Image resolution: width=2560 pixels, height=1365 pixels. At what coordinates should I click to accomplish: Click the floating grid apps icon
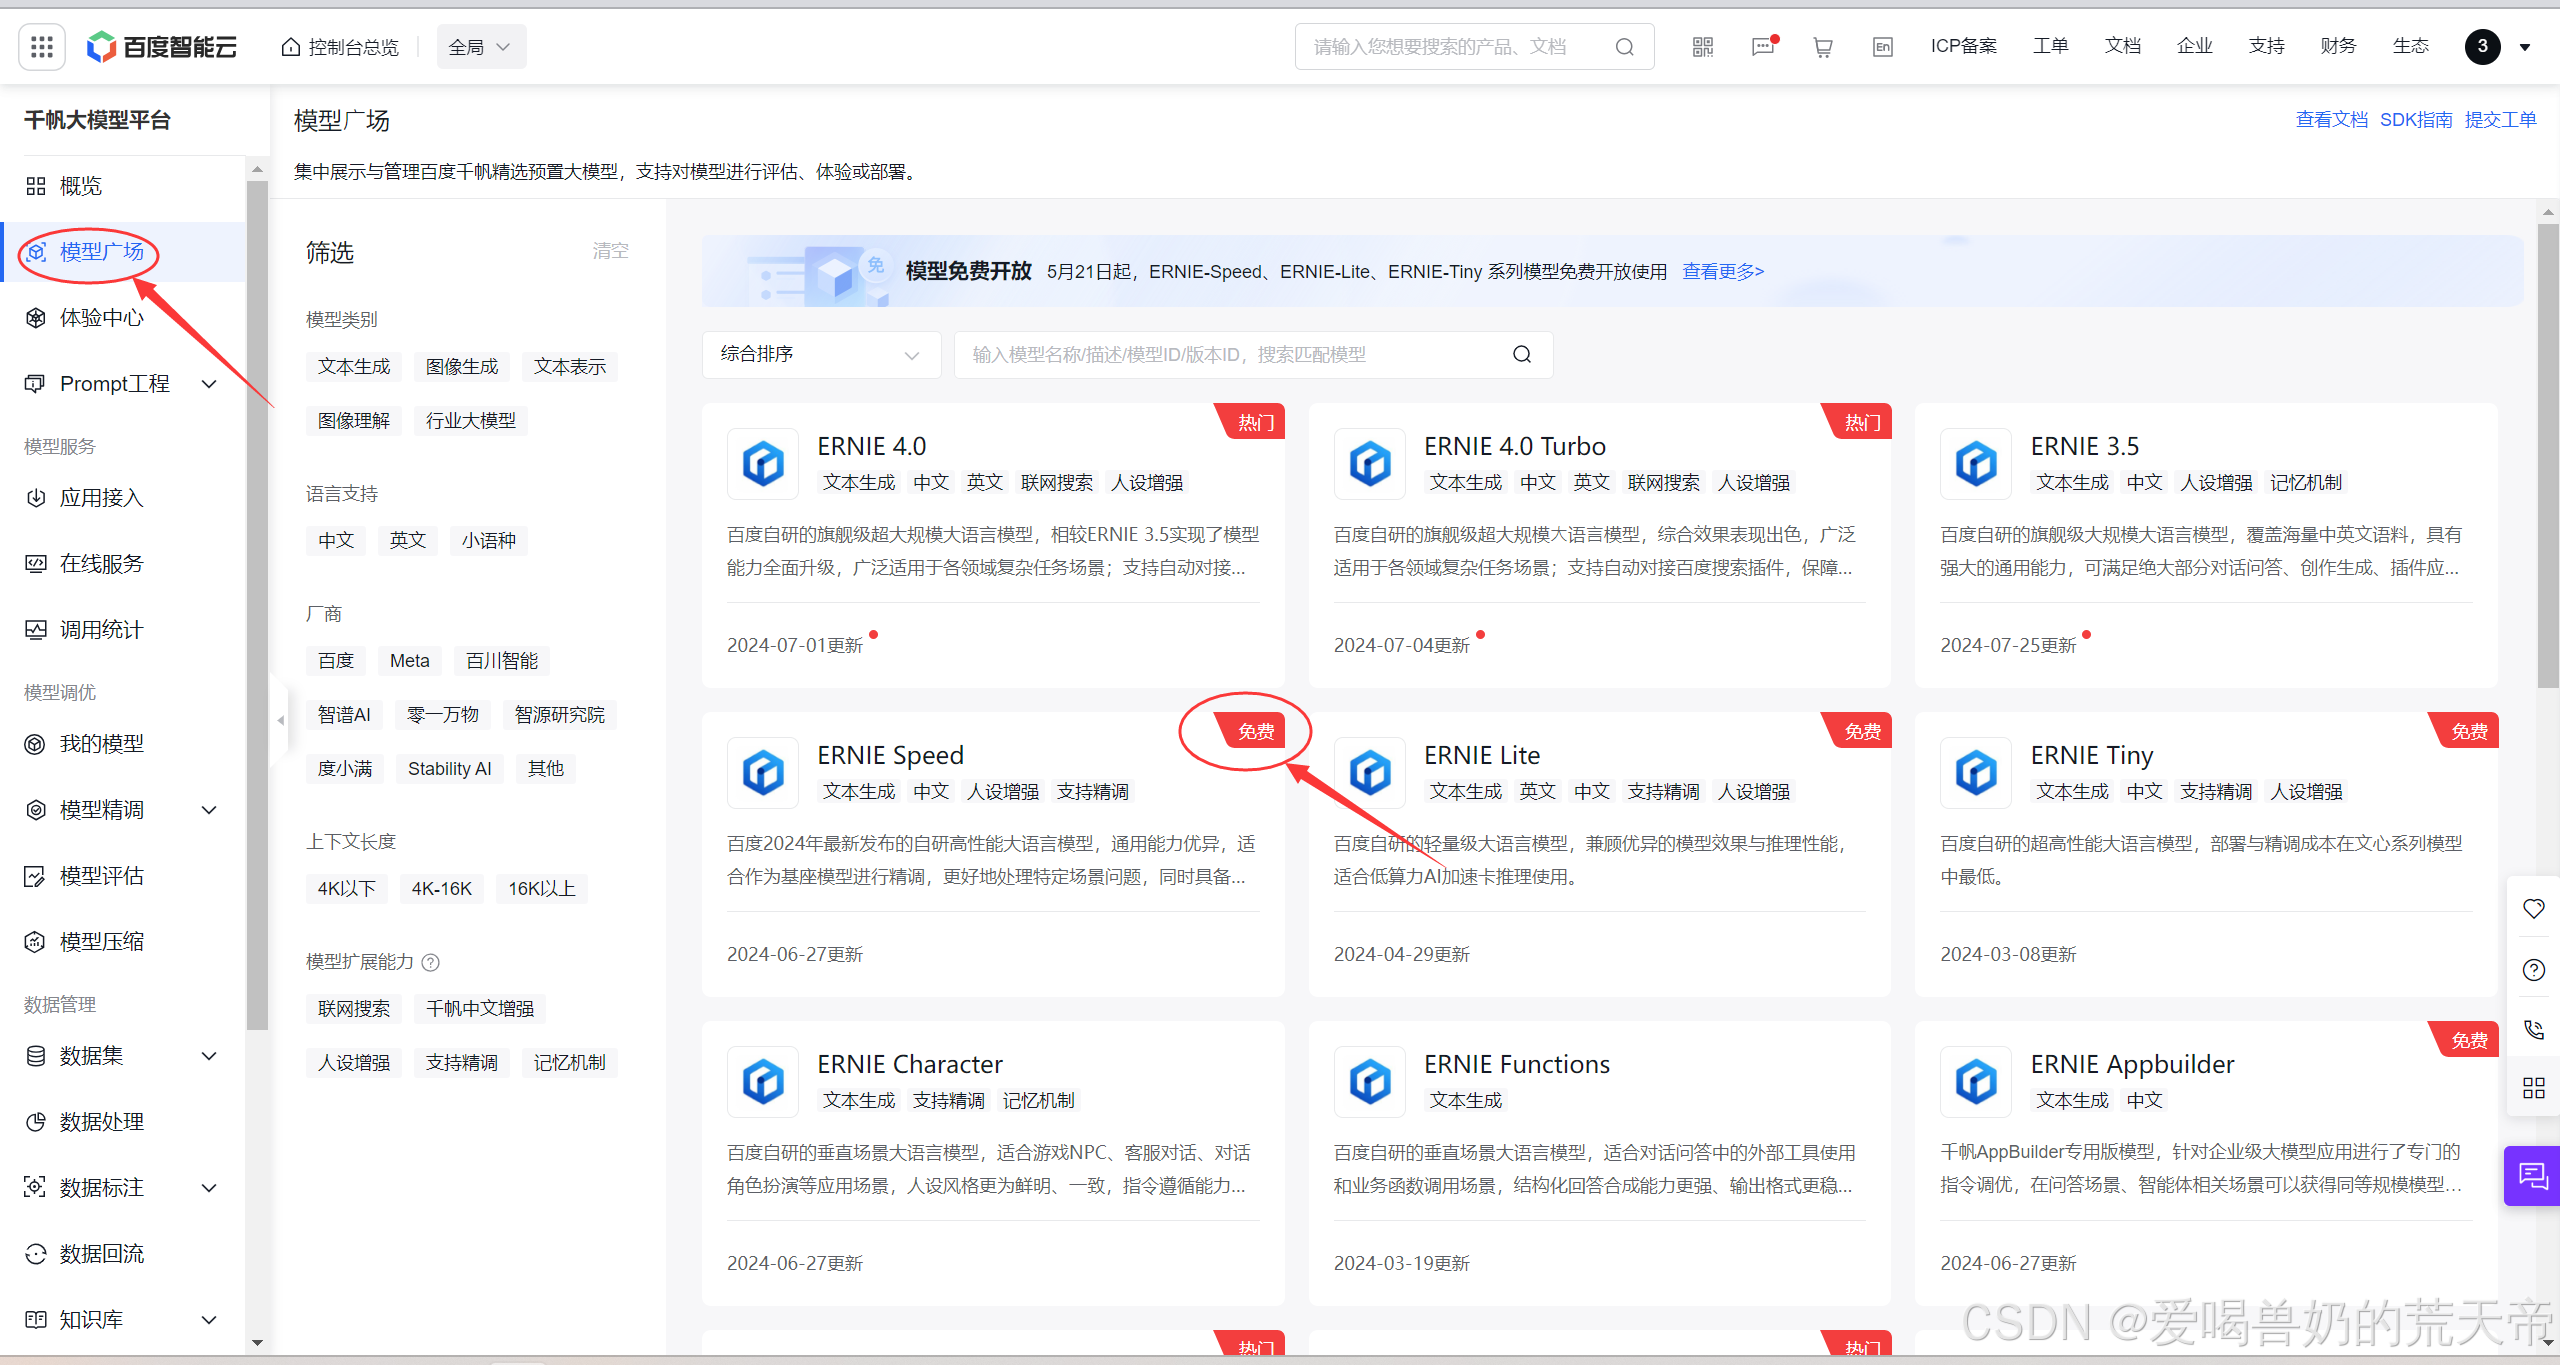(x=2534, y=1088)
